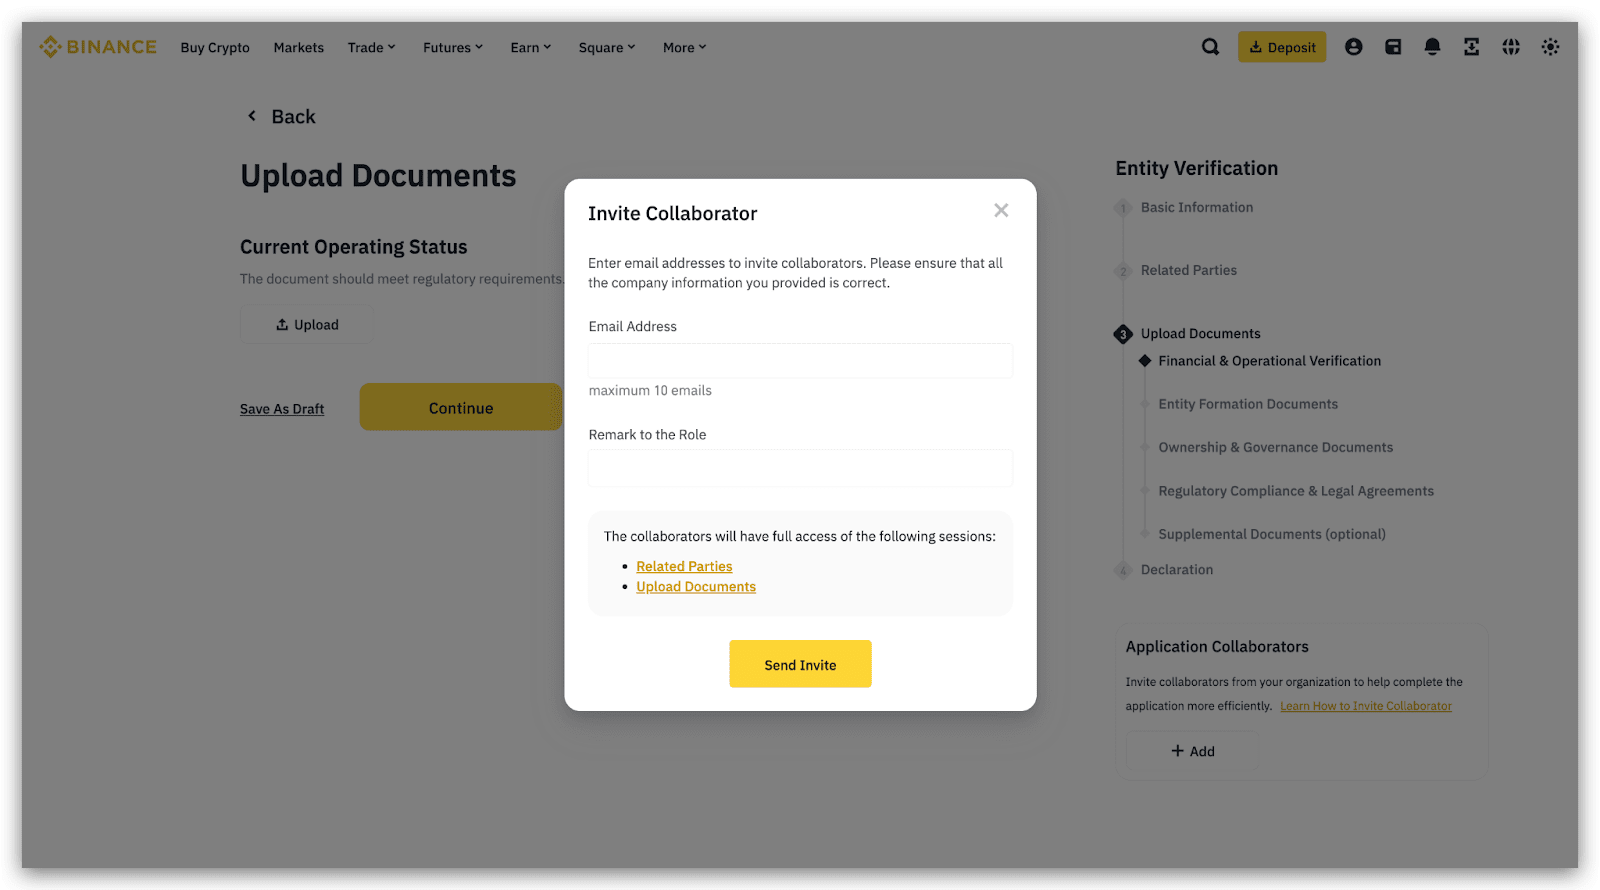Click the search magnifier icon
Screen dimensions: 1600x890
click(x=1210, y=47)
